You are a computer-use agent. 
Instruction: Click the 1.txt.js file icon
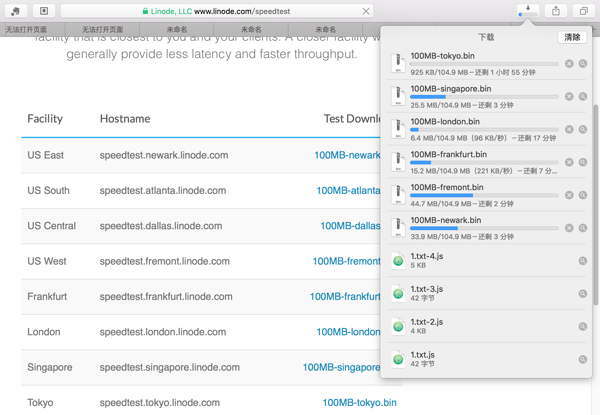click(398, 359)
